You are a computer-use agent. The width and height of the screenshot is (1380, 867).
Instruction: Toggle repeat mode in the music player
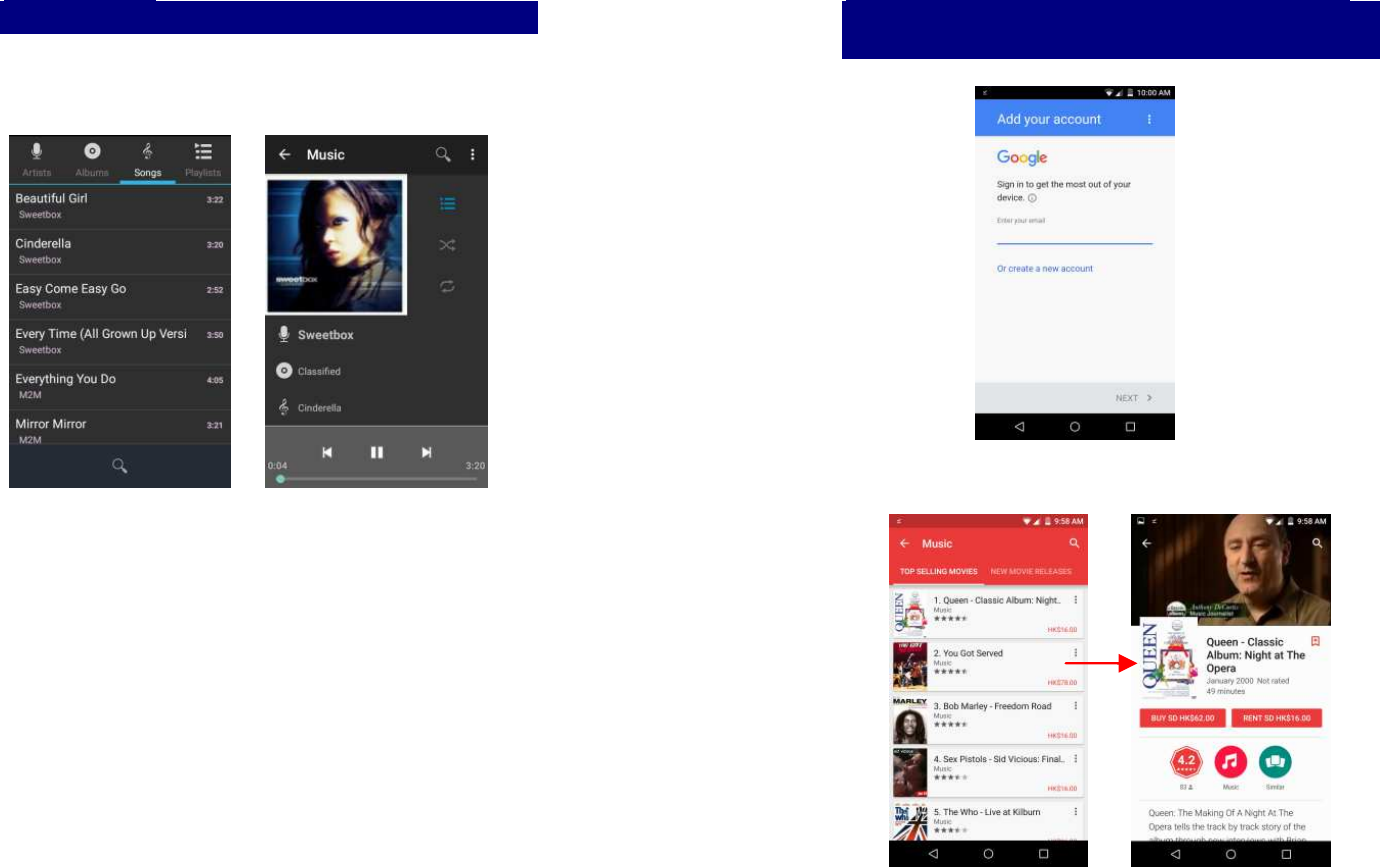point(448,287)
